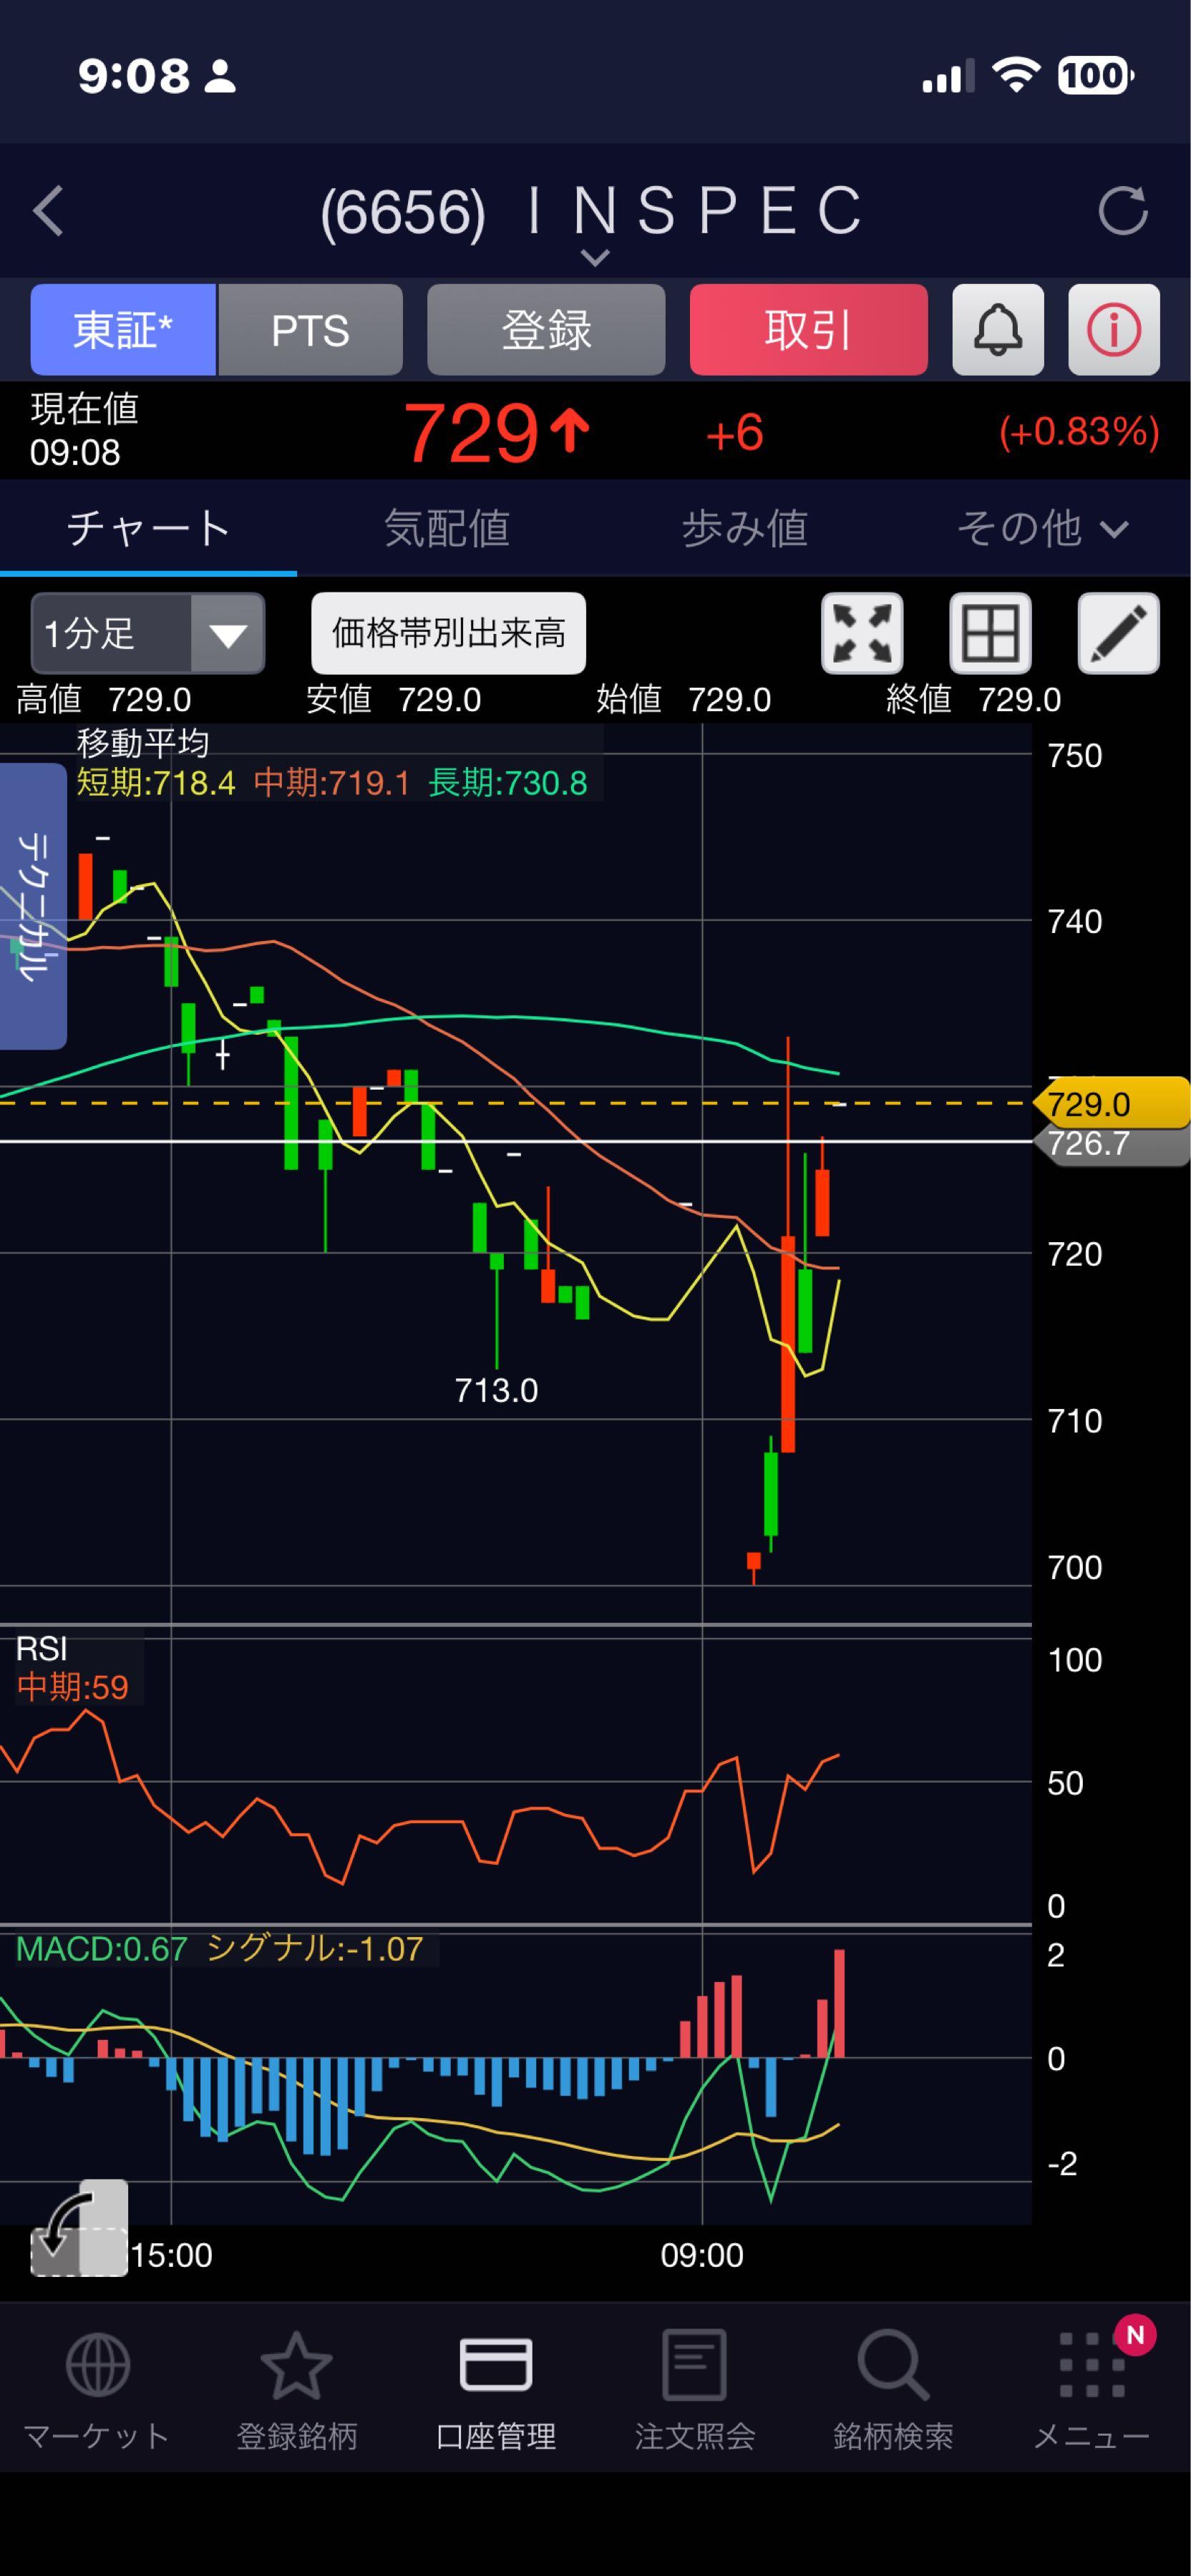The width and height of the screenshot is (1191, 2576).
Task: Open the 銘柄検索 stock search
Action: click(x=893, y=2391)
